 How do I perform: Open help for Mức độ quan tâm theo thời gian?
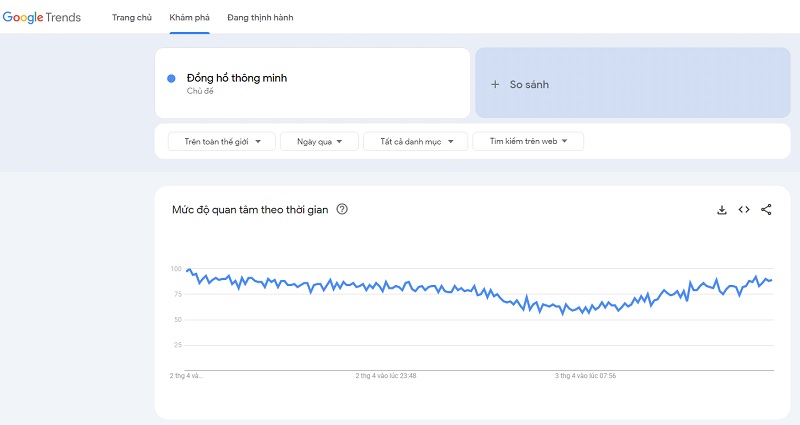(342, 209)
